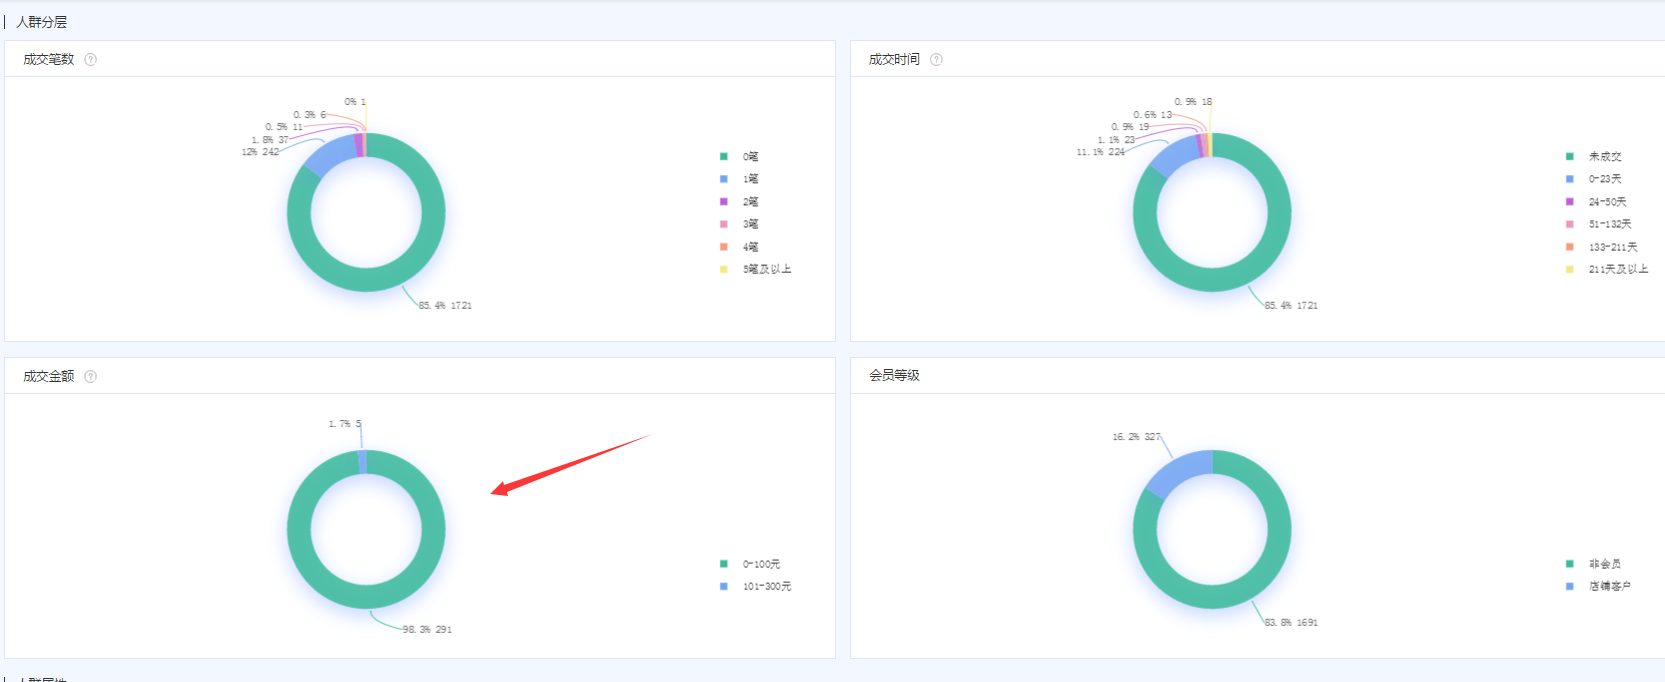Image resolution: width=1665 pixels, height=682 pixels.
Task: Toggle the 1笔 legend series
Action: [x=749, y=179]
